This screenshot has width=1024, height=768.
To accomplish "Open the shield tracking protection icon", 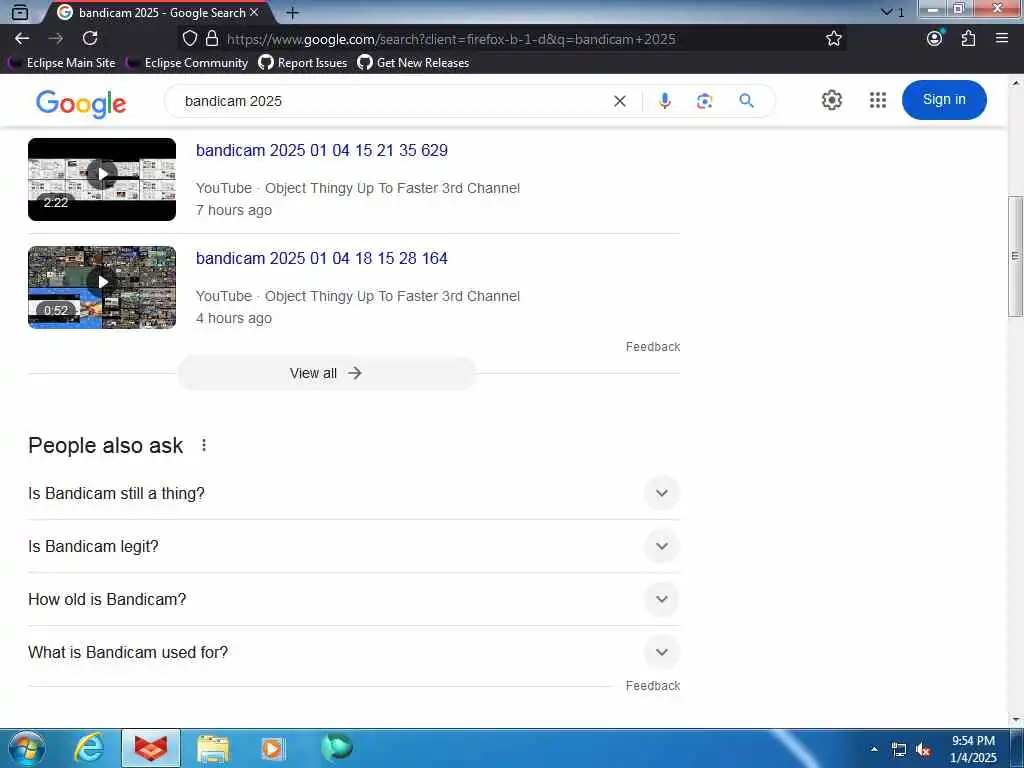I will (189, 39).
